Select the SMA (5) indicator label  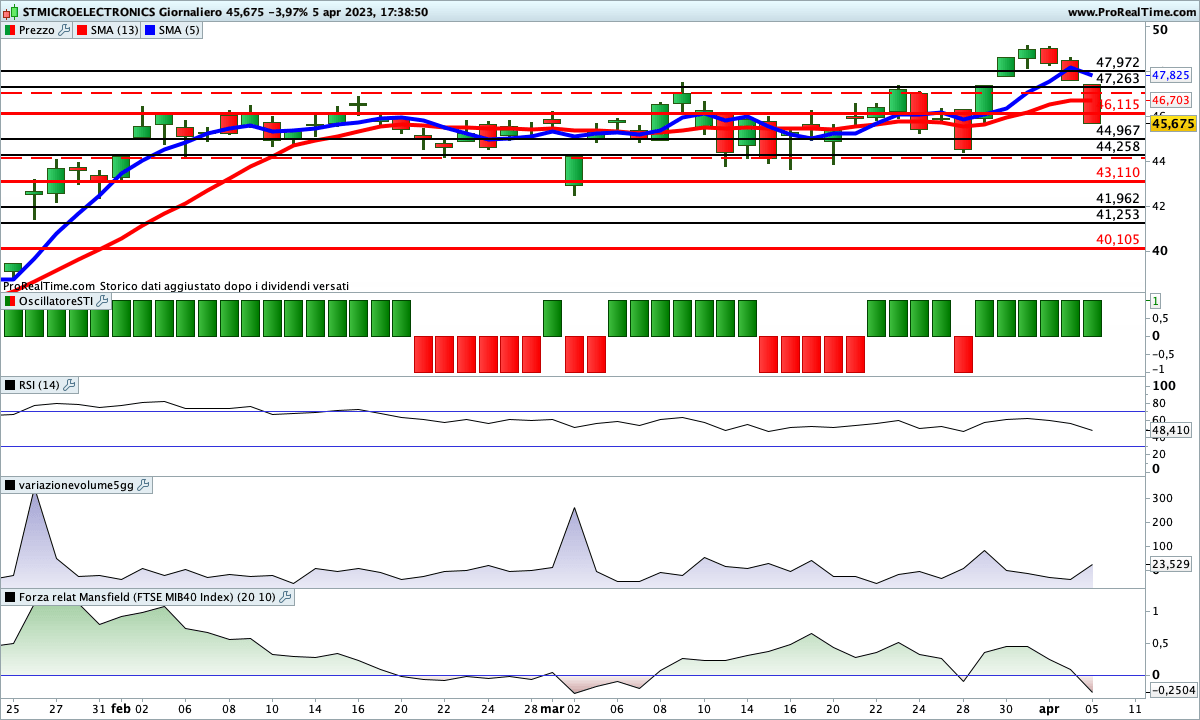pyautogui.click(x=180, y=30)
